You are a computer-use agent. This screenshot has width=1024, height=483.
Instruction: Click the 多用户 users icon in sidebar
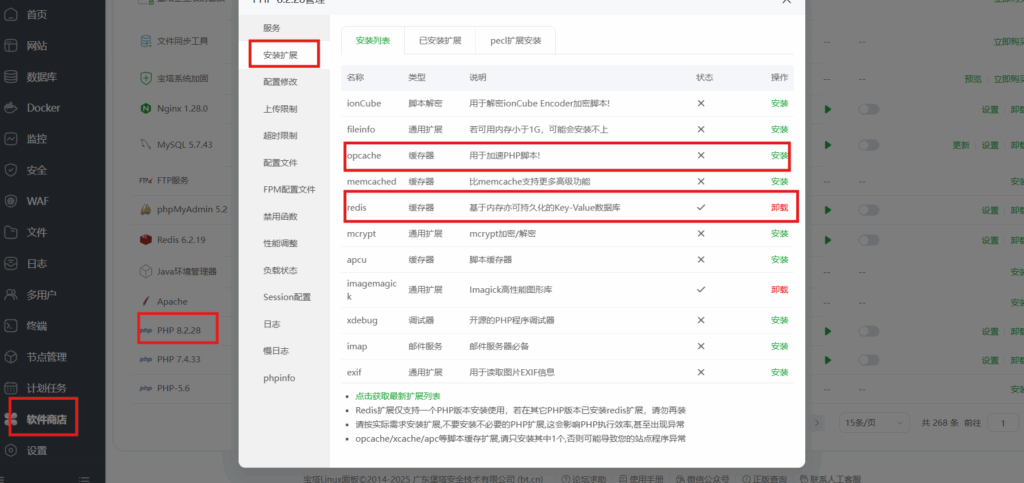tap(10, 294)
